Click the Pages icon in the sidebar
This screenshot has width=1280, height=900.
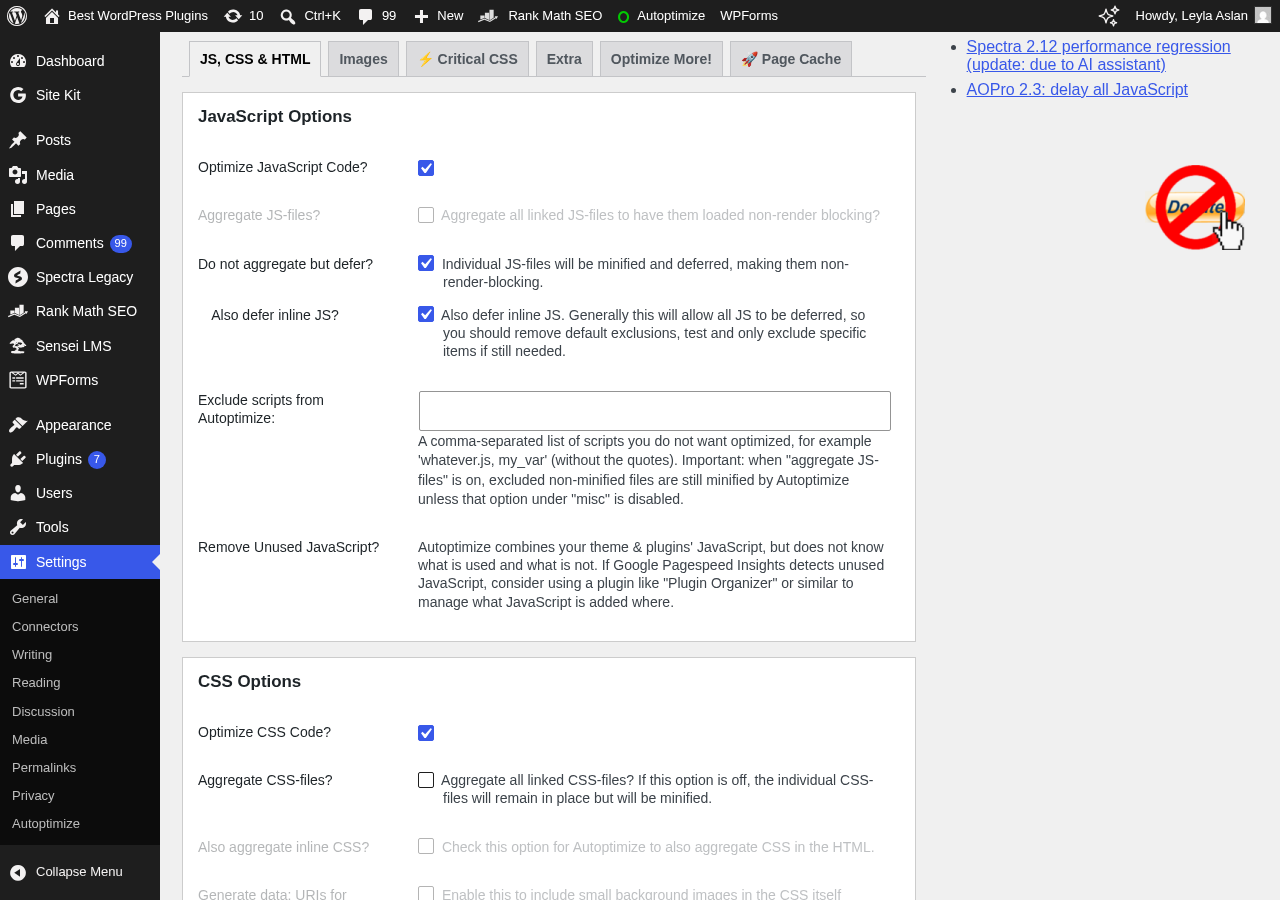[18, 209]
